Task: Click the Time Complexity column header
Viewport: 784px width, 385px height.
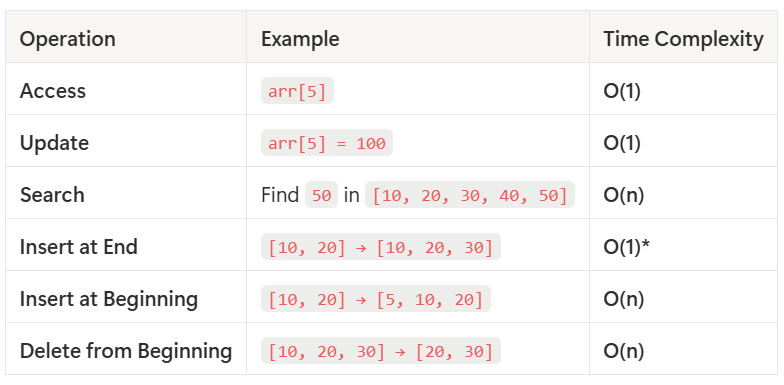Action: 683,39
